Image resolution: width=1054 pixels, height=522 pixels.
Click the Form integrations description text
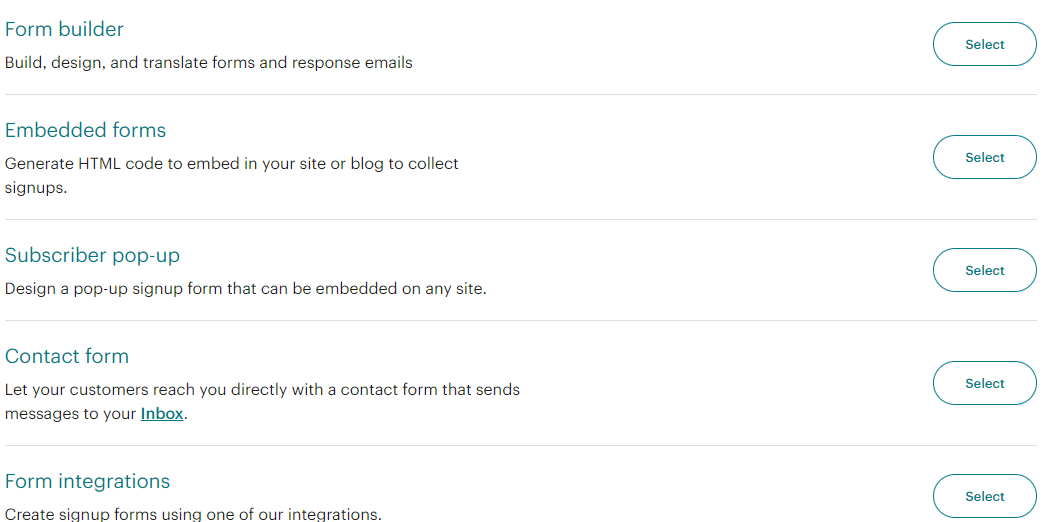(x=193, y=515)
